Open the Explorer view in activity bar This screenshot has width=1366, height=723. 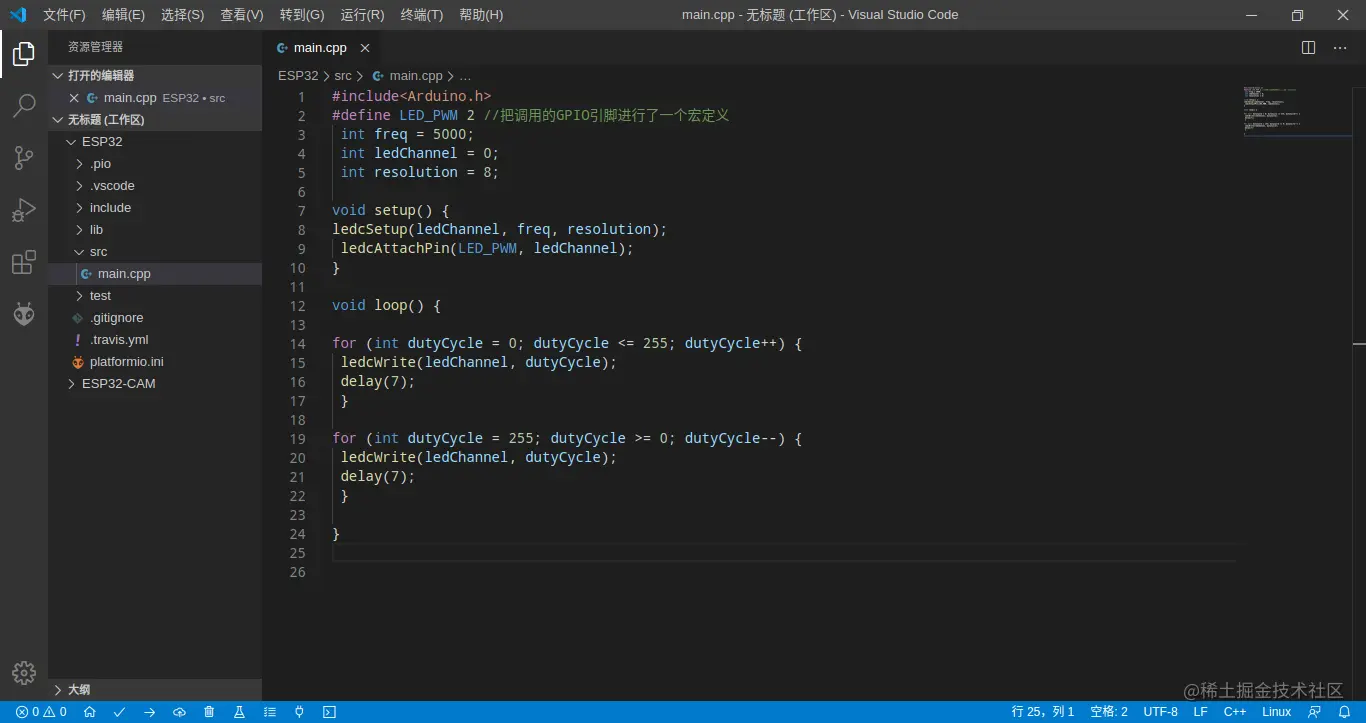click(24, 54)
